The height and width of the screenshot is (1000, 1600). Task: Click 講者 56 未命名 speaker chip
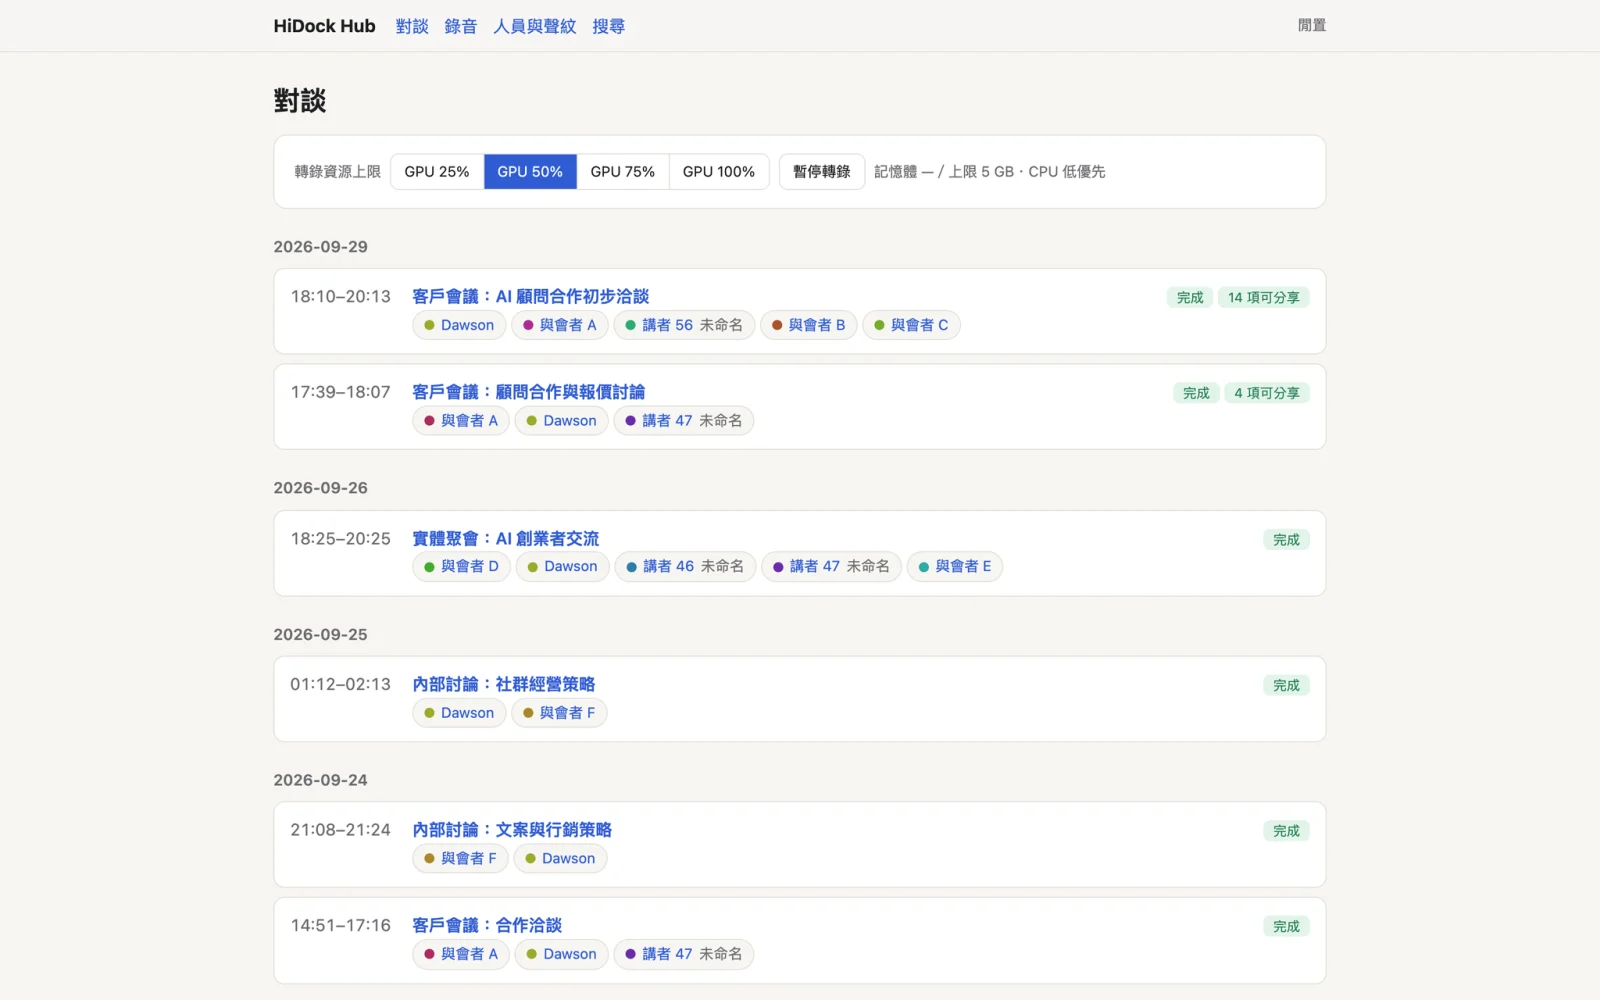point(684,325)
